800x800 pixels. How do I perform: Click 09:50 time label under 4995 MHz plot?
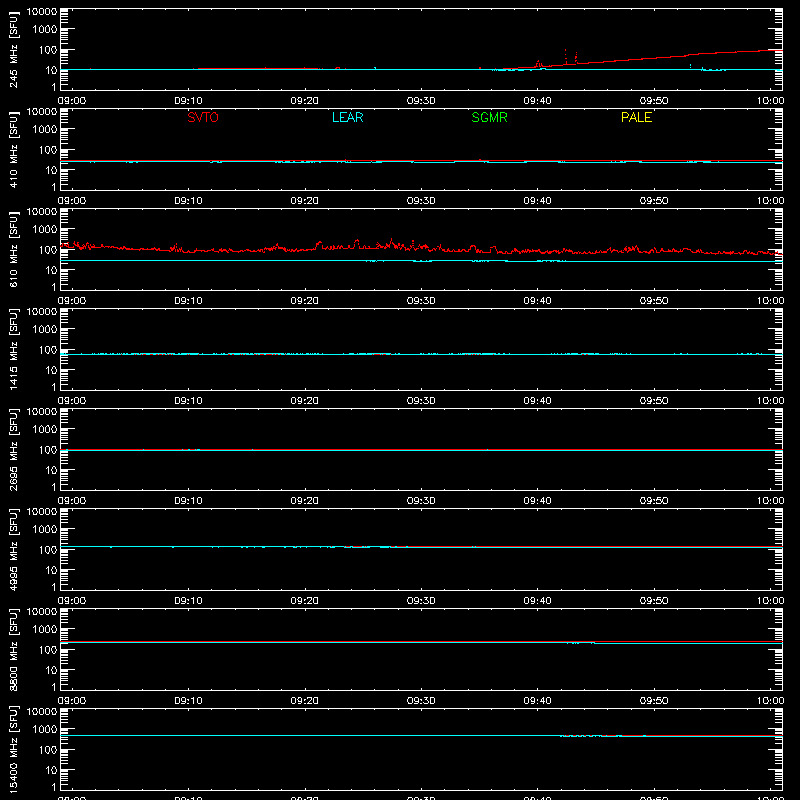pyautogui.click(x=654, y=601)
